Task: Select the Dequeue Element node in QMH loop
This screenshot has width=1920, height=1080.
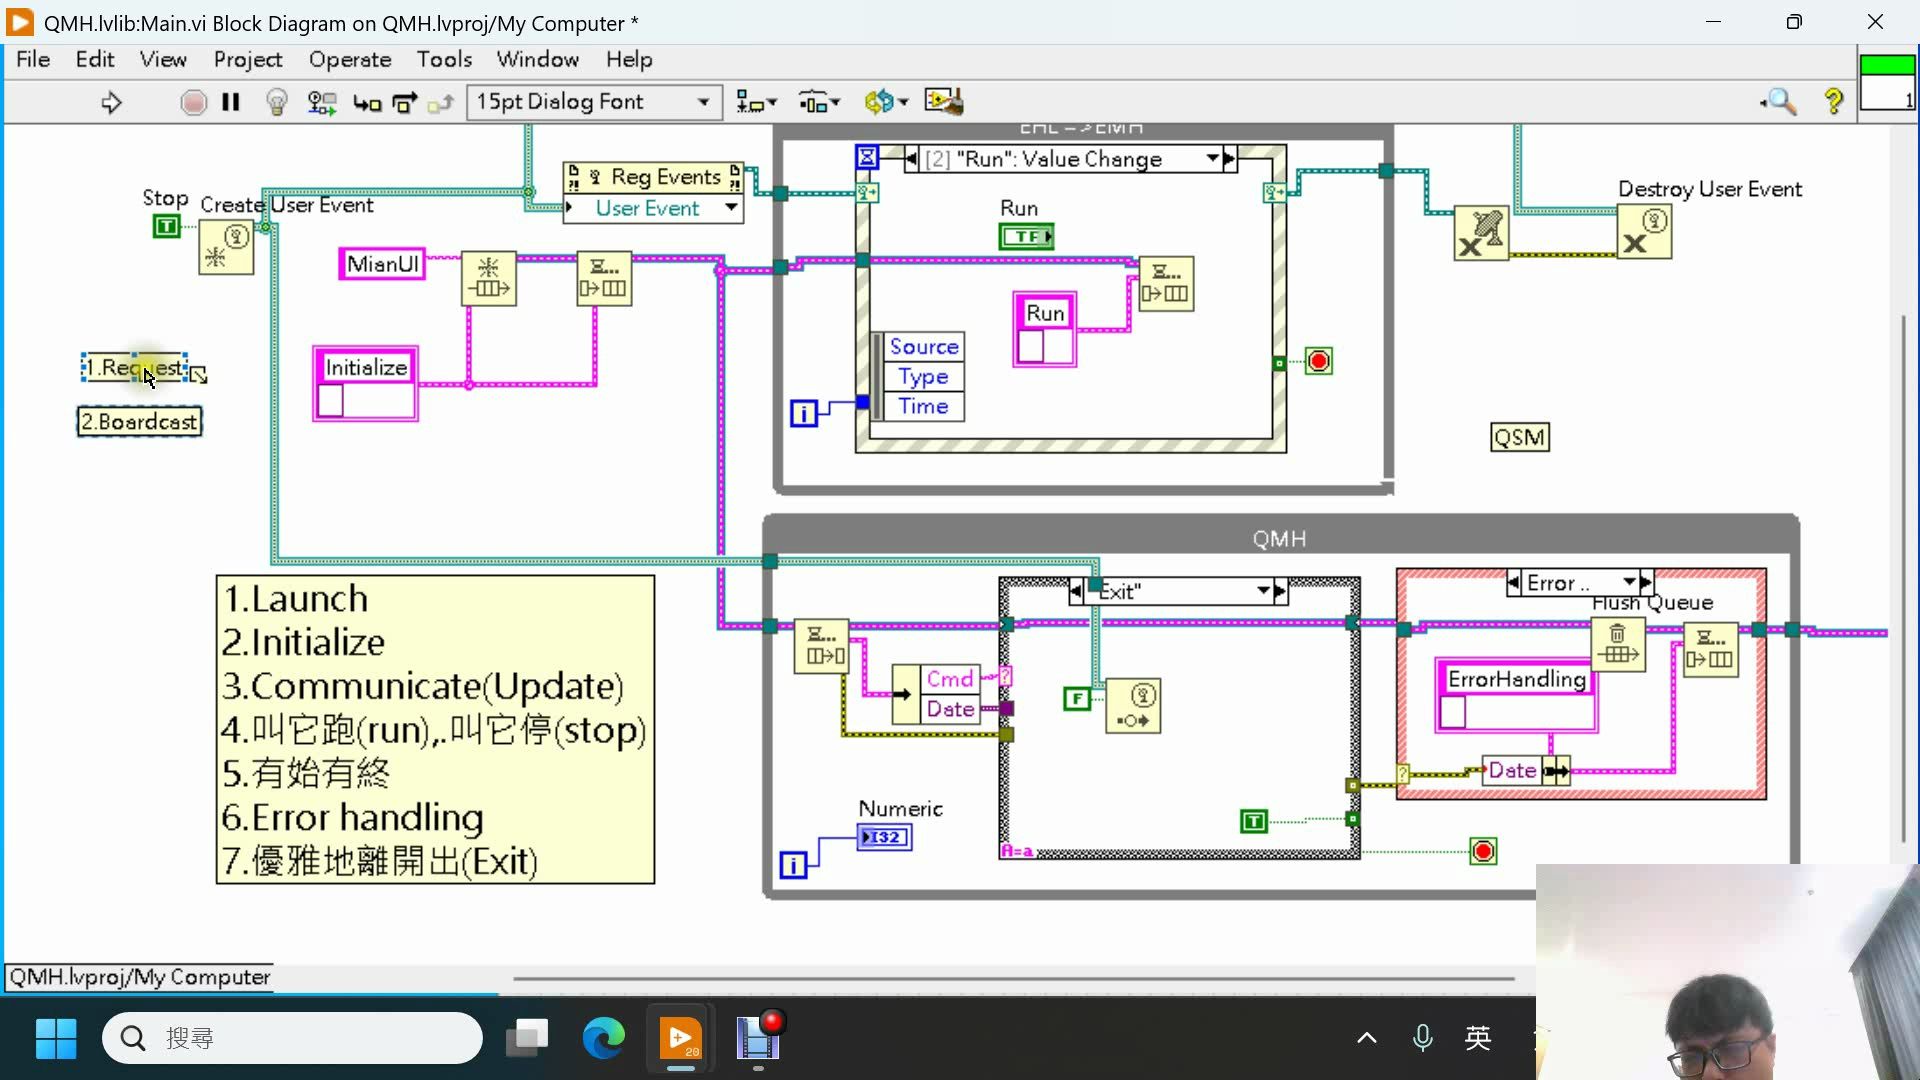Action: (x=822, y=646)
